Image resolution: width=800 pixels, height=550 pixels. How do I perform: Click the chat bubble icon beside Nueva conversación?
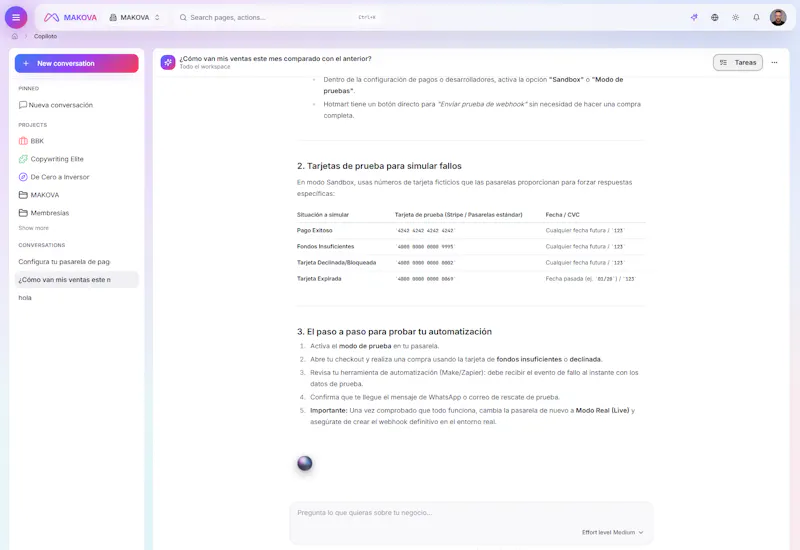(23, 105)
